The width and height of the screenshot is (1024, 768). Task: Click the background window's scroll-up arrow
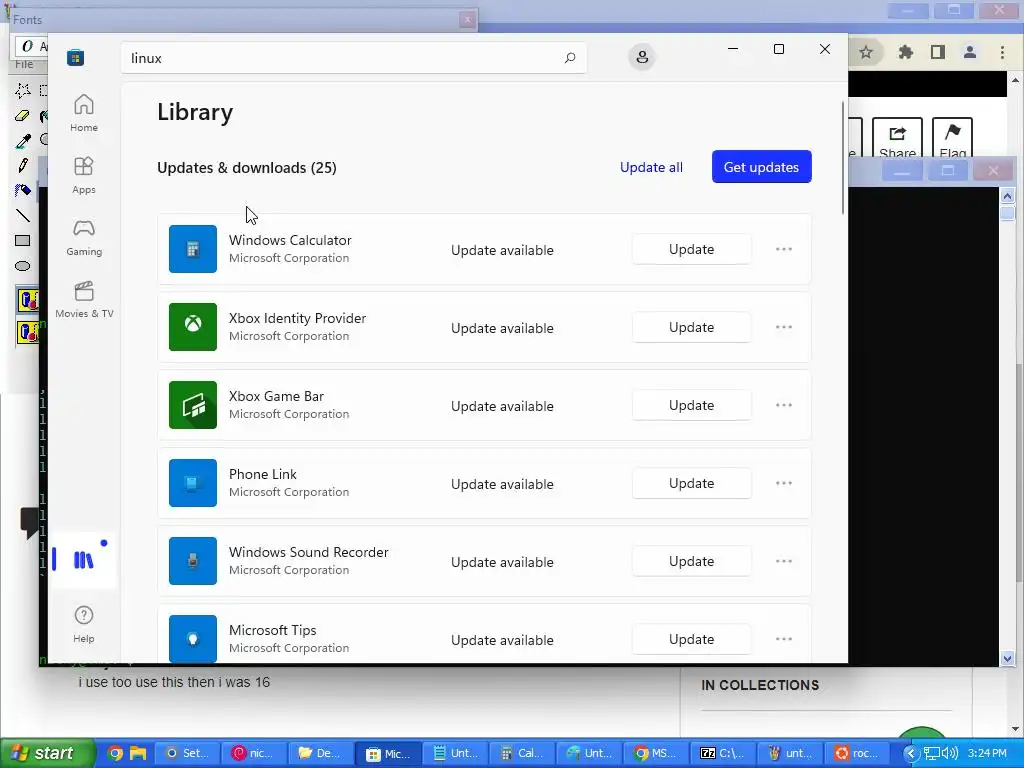(x=1007, y=196)
